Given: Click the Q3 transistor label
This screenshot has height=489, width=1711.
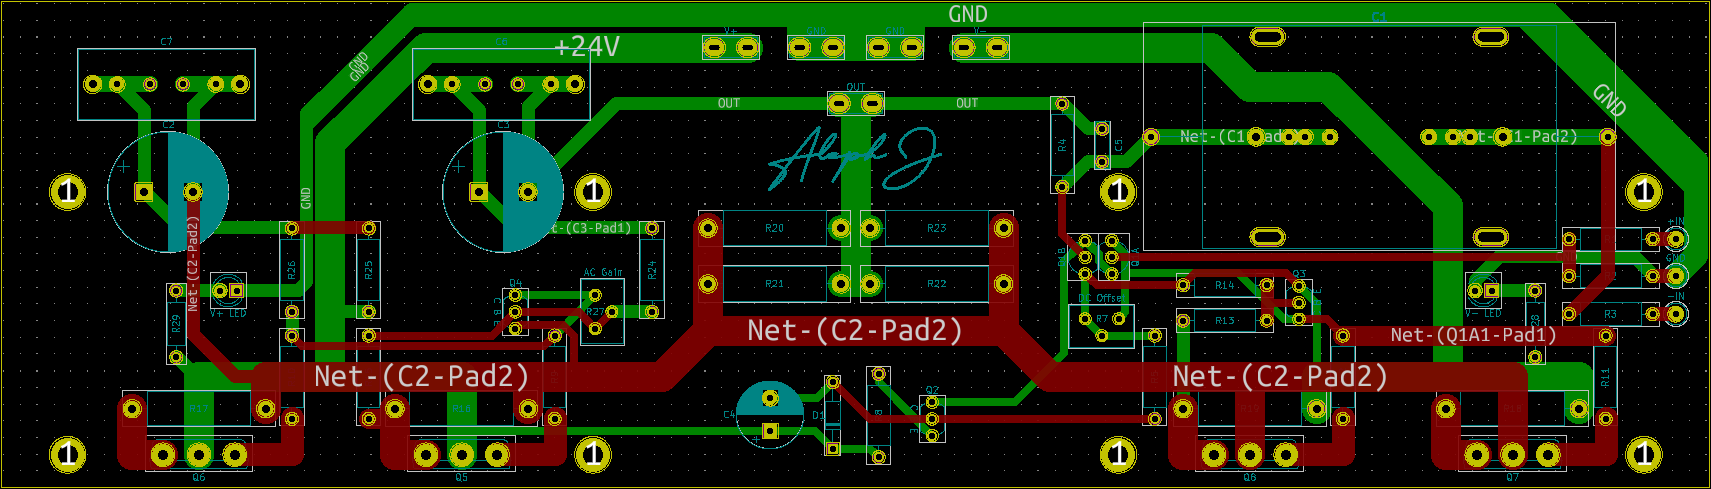Looking at the screenshot, I should point(1299,273).
